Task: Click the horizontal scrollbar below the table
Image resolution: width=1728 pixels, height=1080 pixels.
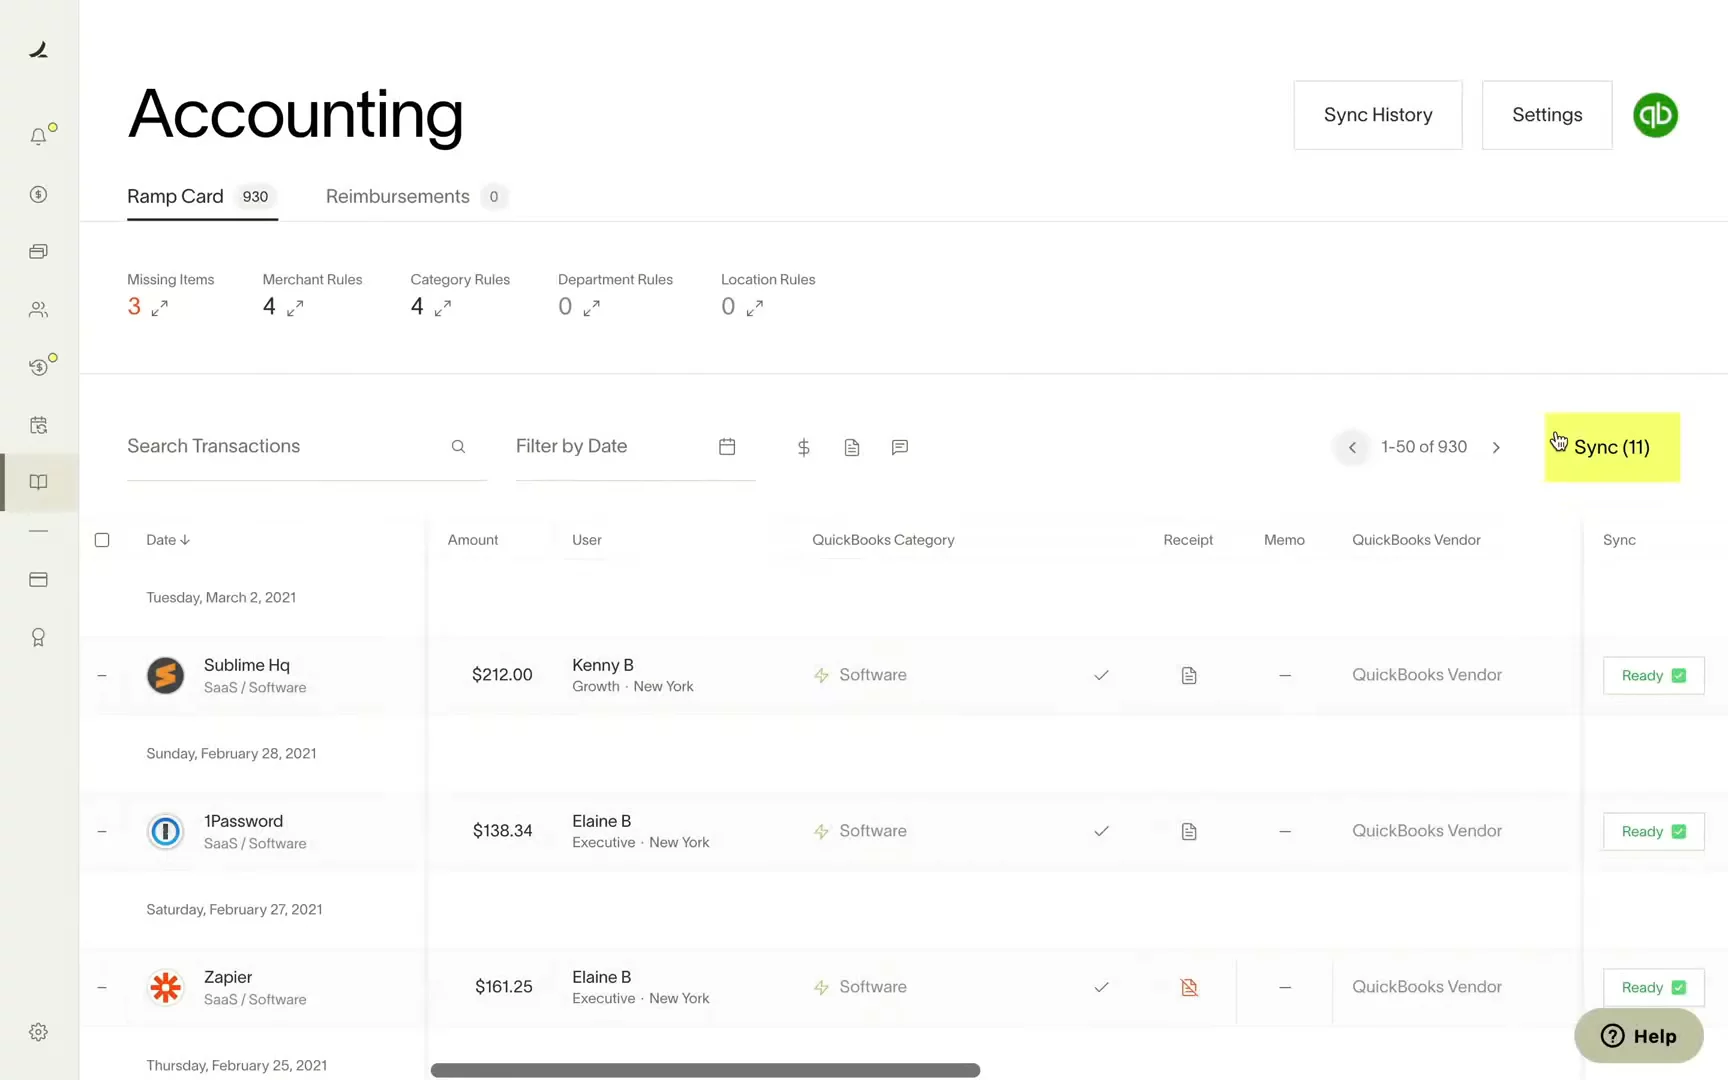Action: [x=705, y=1070]
